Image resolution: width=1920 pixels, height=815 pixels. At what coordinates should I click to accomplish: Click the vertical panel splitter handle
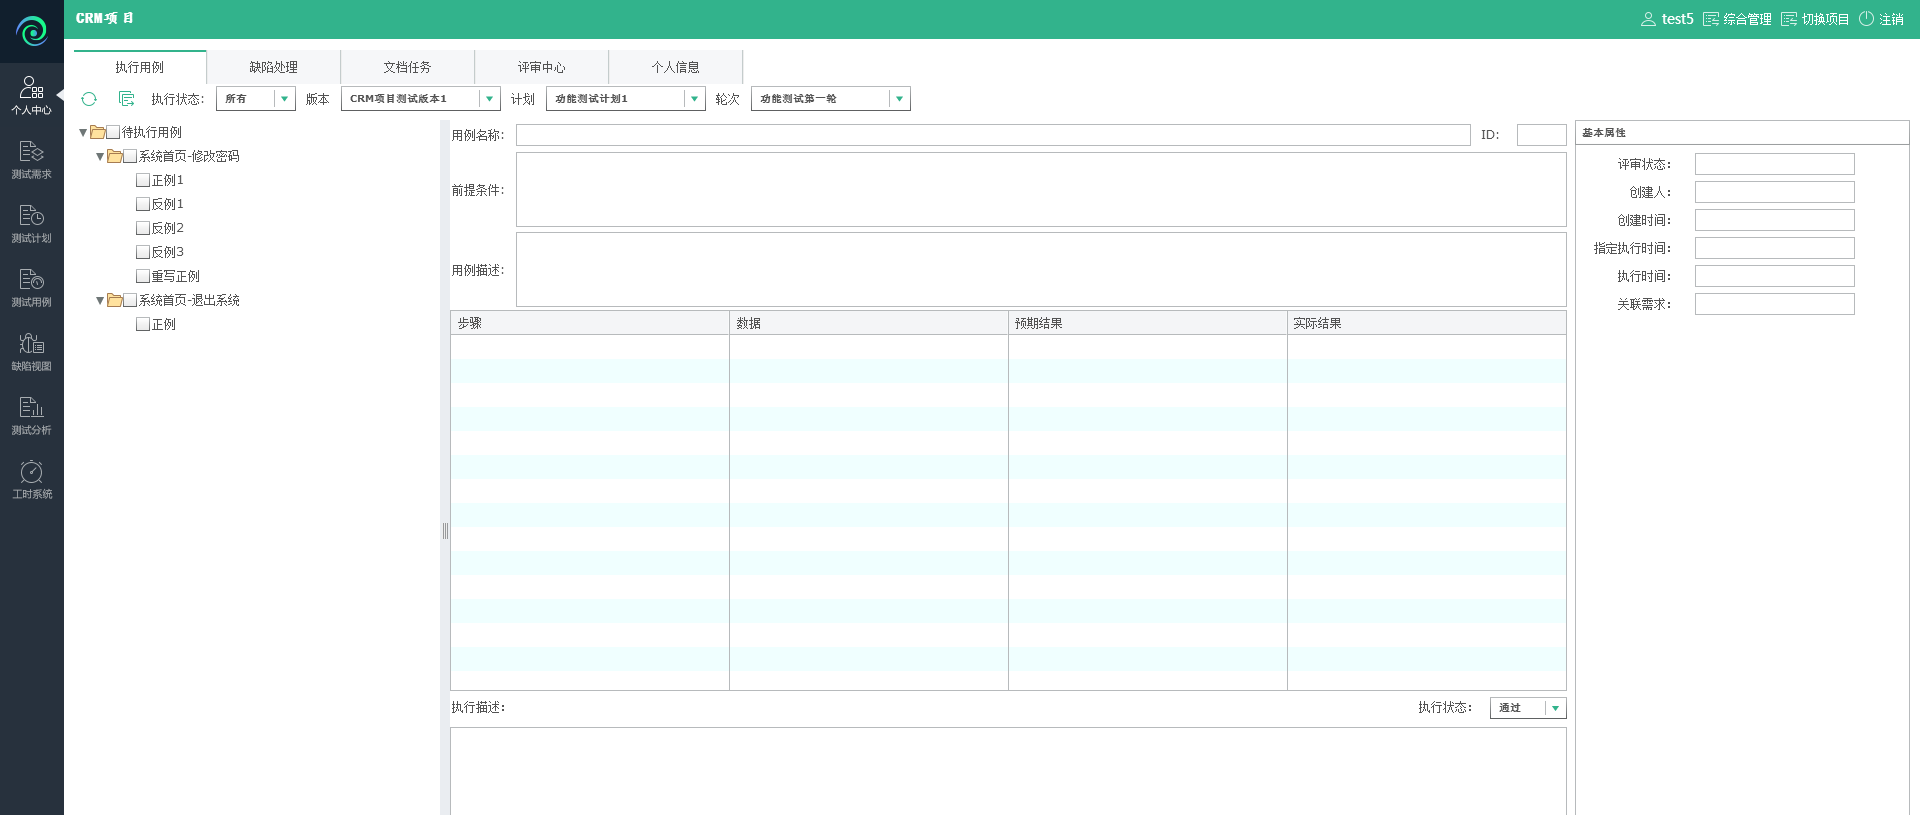pos(445,531)
